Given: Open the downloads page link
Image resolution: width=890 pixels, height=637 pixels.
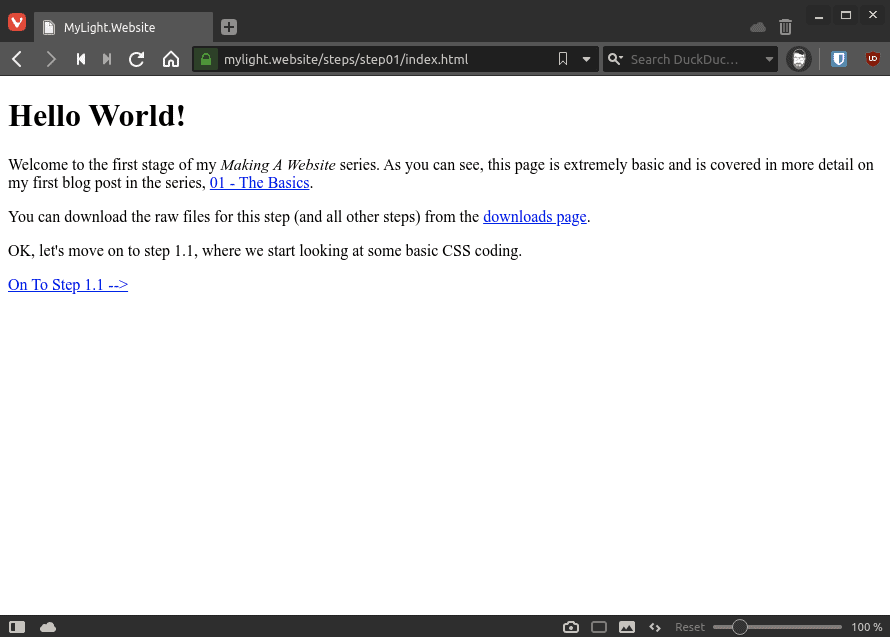Looking at the screenshot, I should tap(534, 217).
